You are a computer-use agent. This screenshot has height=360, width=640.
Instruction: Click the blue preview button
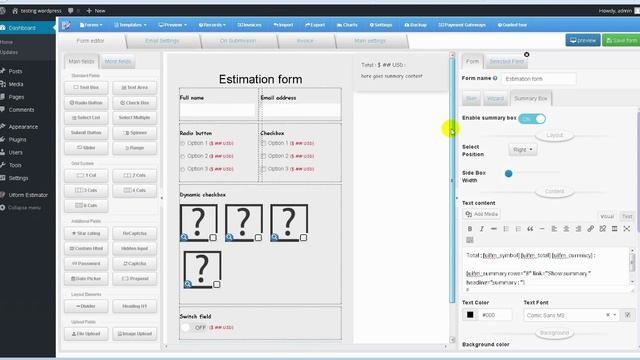click(x=583, y=40)
